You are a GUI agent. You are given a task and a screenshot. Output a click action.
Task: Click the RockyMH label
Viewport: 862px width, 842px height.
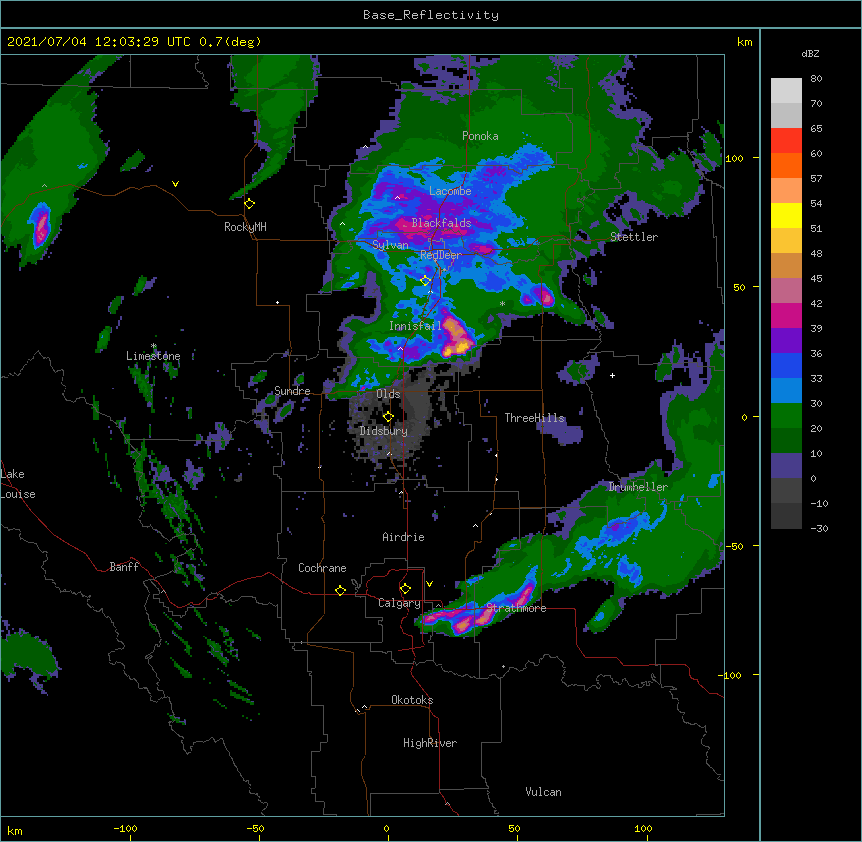(x=245, y=227)
